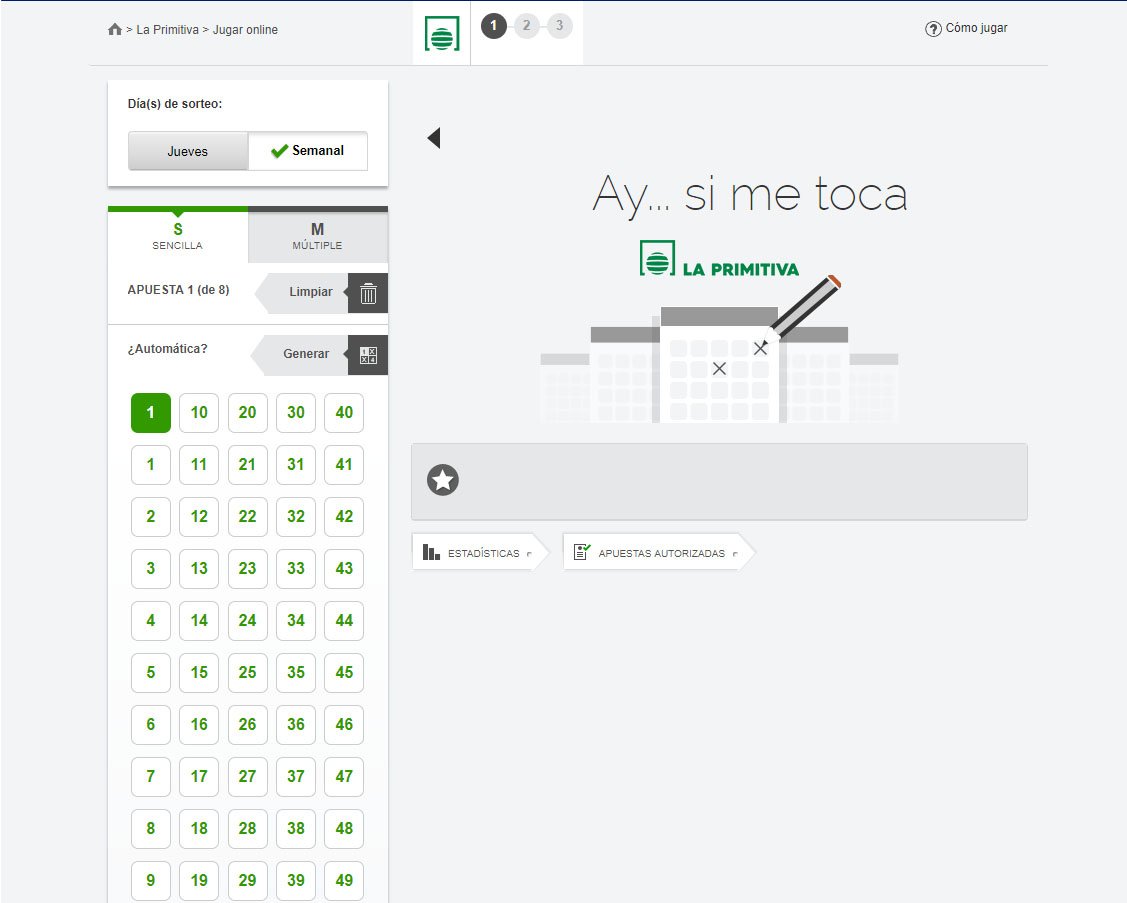Pick number 10 in the grid

tap(199, 413)
